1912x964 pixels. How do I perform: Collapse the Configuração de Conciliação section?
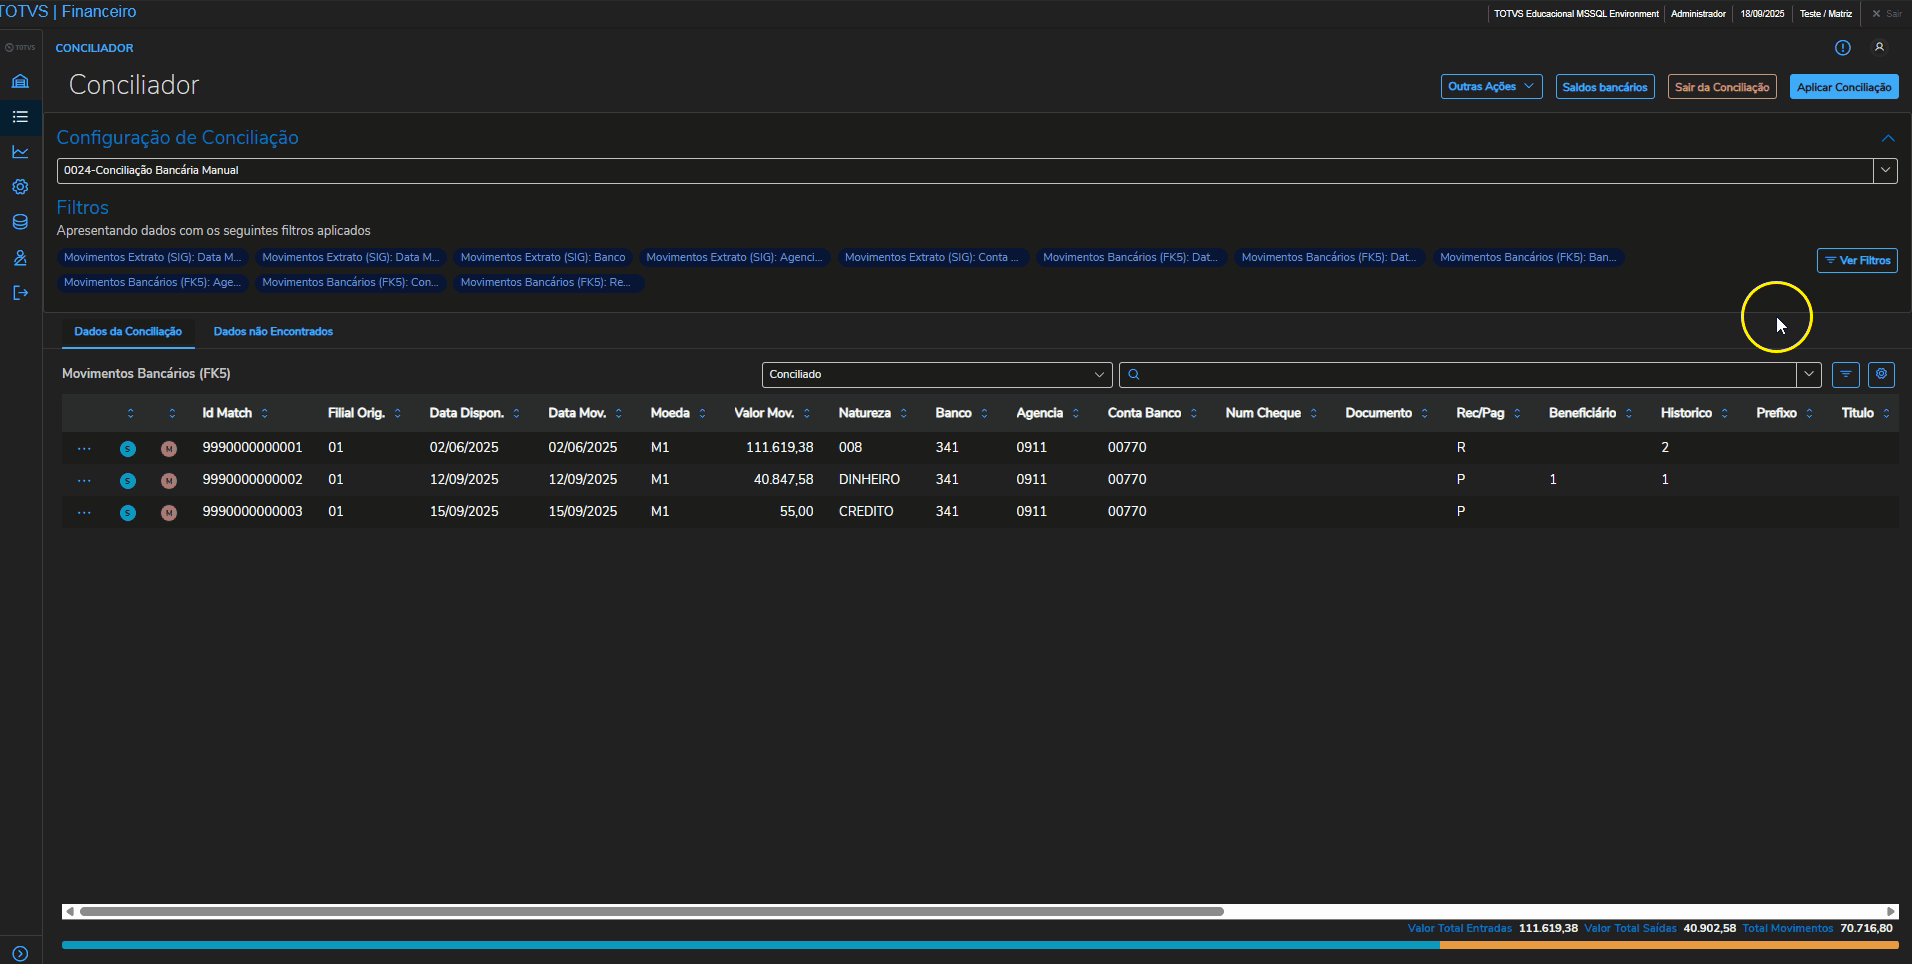[x=1888, y=138]
